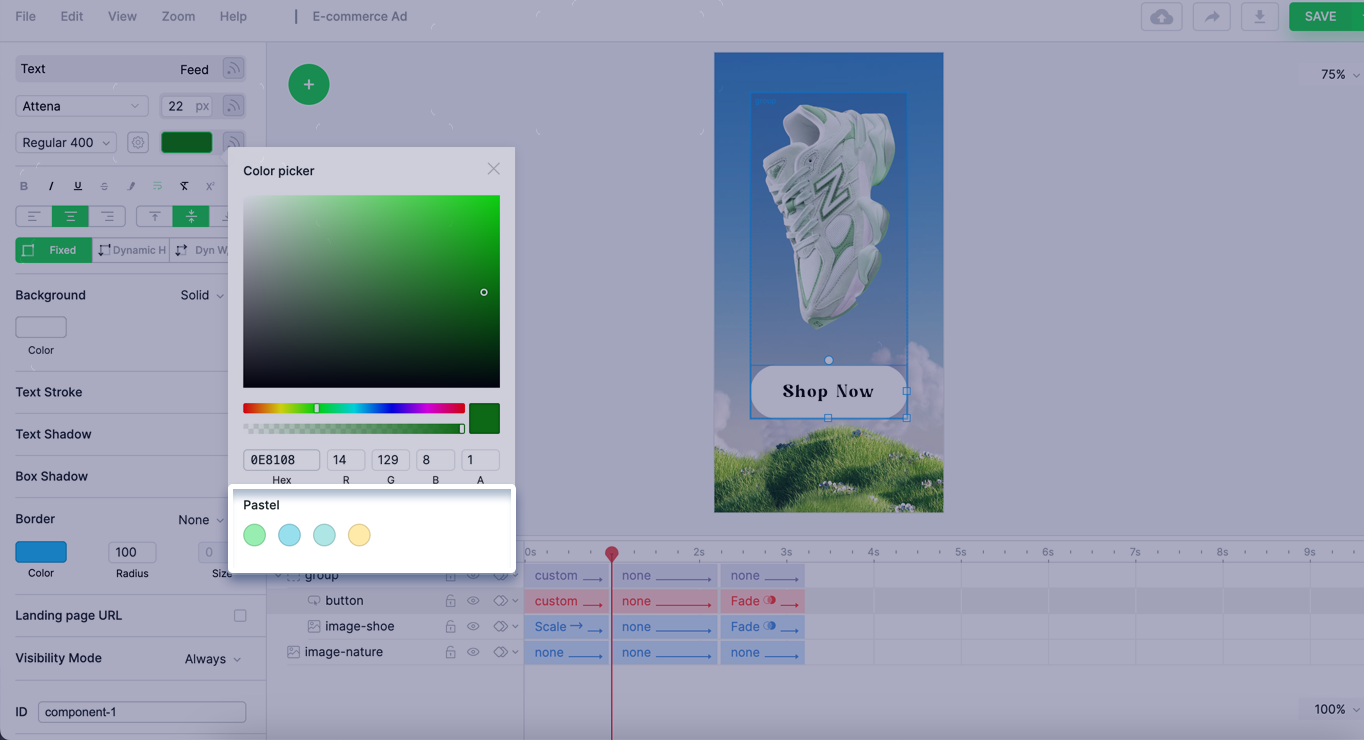Toggle visibility of the image-nature layer

(473, 652)
